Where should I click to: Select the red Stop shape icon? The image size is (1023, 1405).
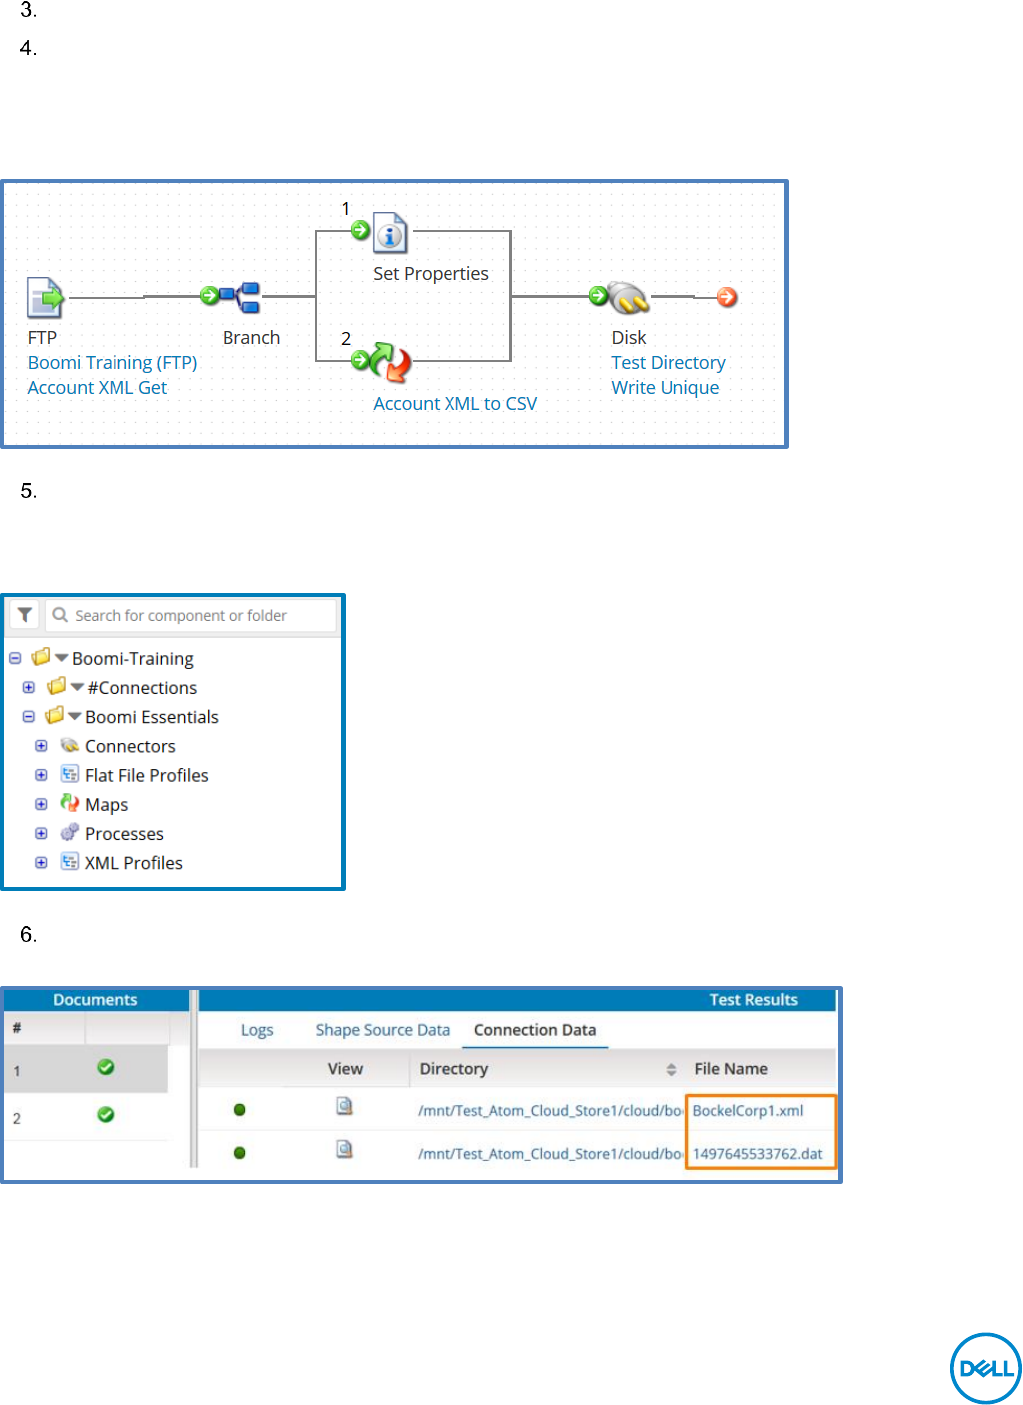727,297
